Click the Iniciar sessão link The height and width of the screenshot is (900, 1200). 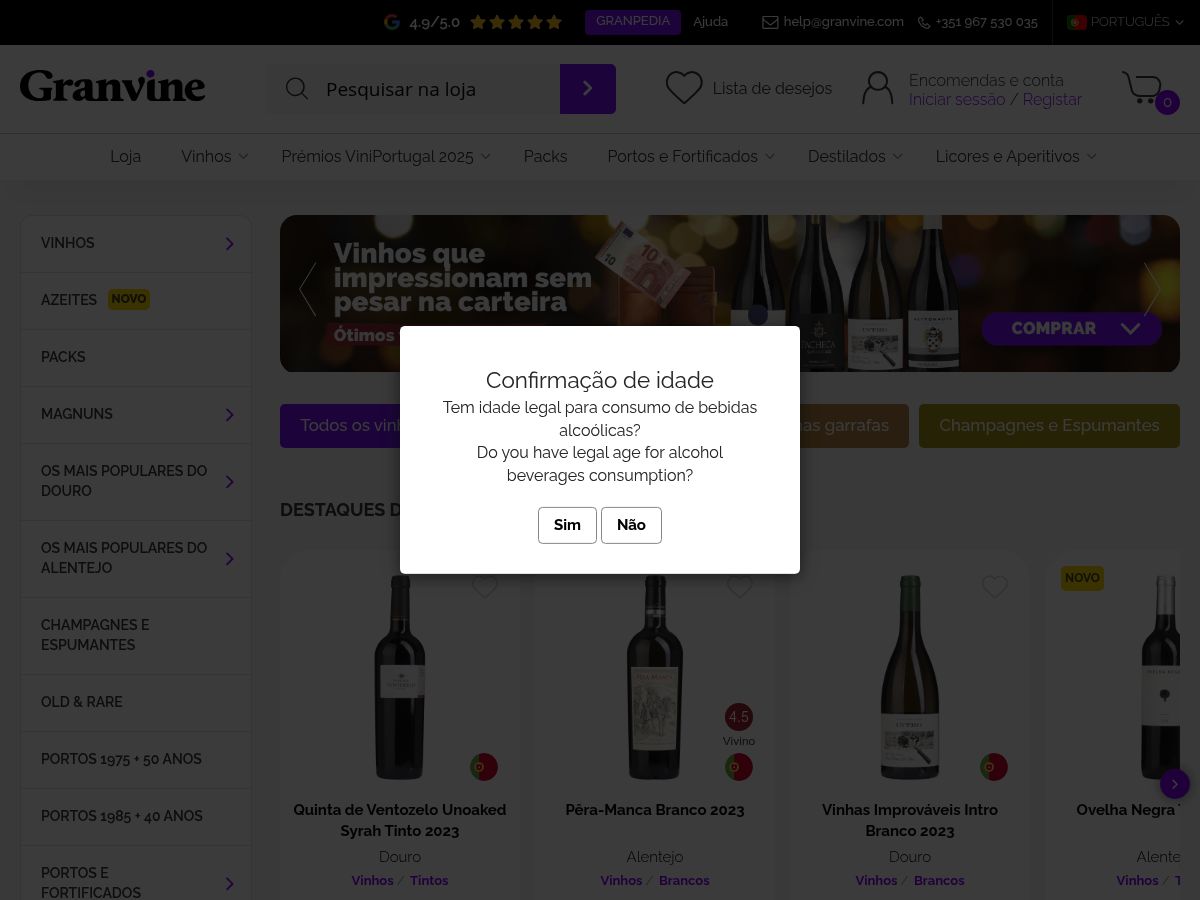pyautogui.click(x=957, y=100)
